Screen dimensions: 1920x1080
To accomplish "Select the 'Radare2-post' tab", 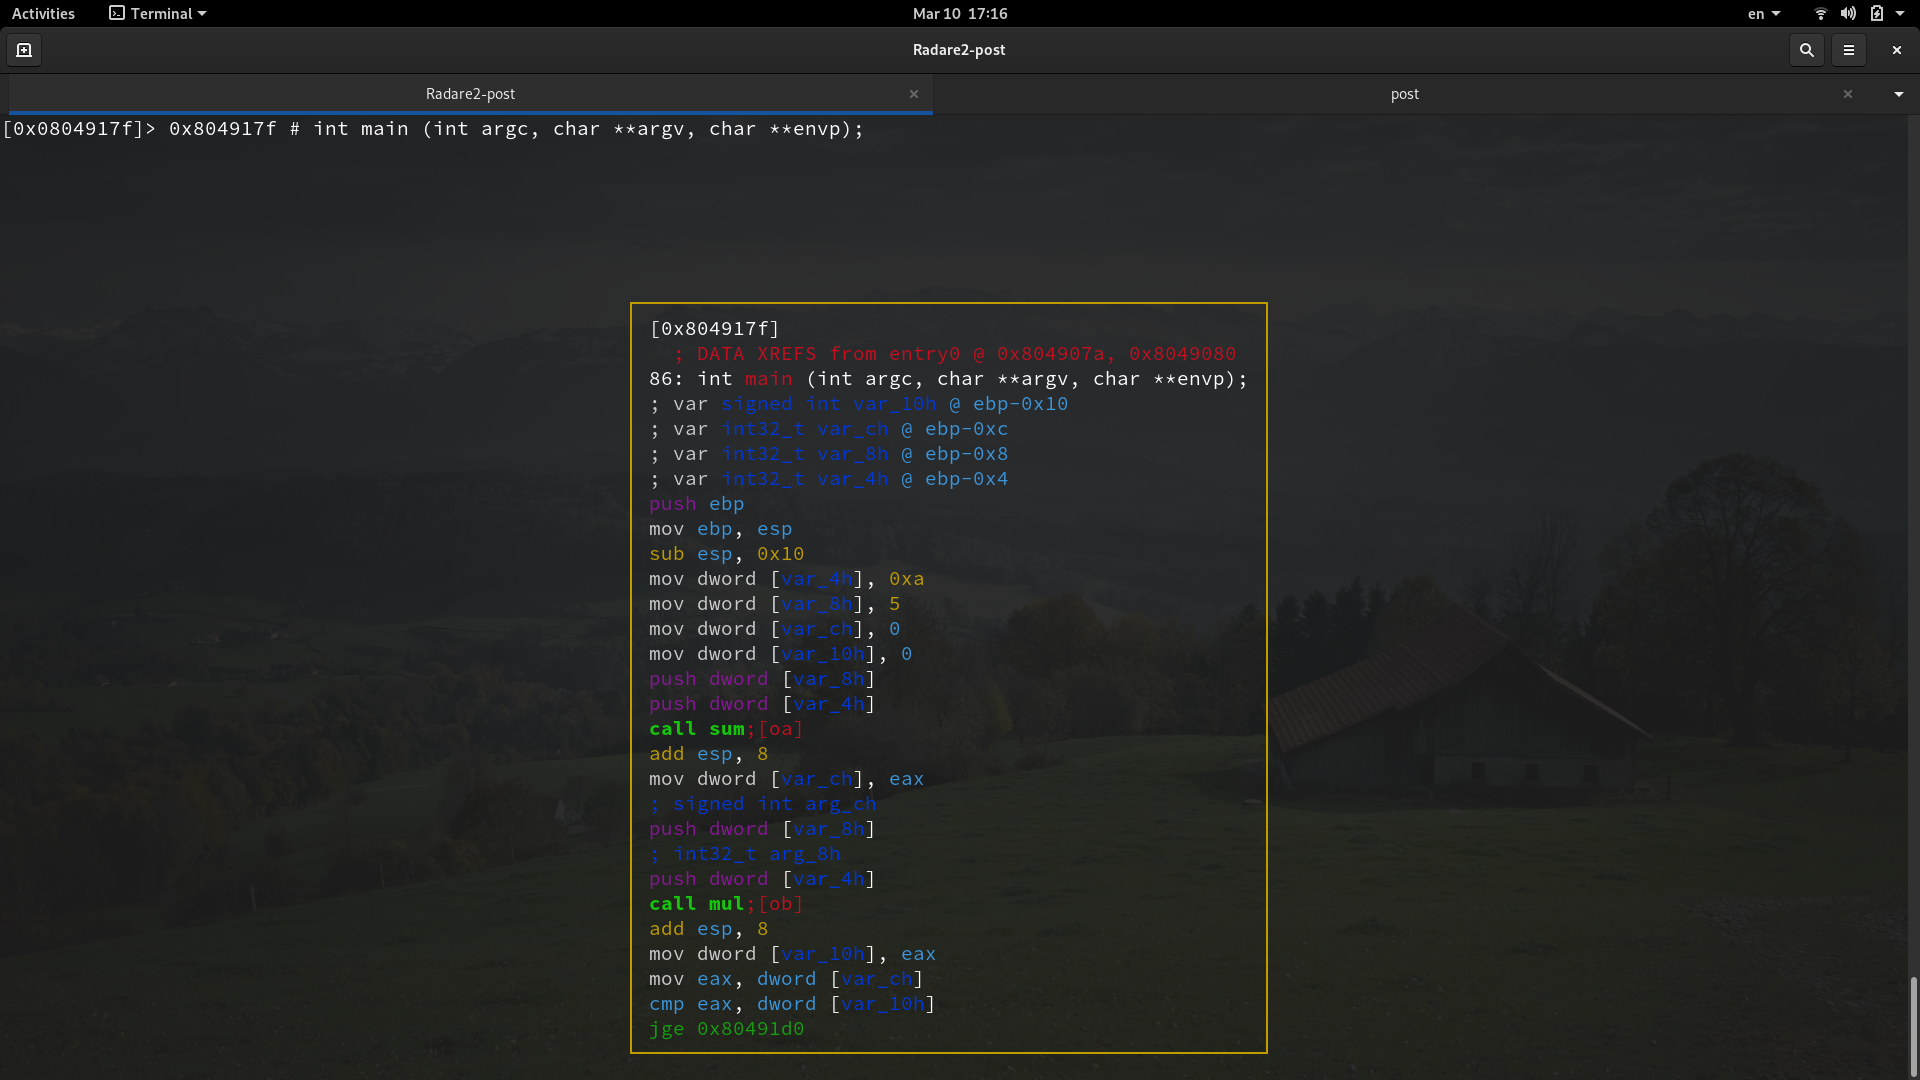I will 471,94.
